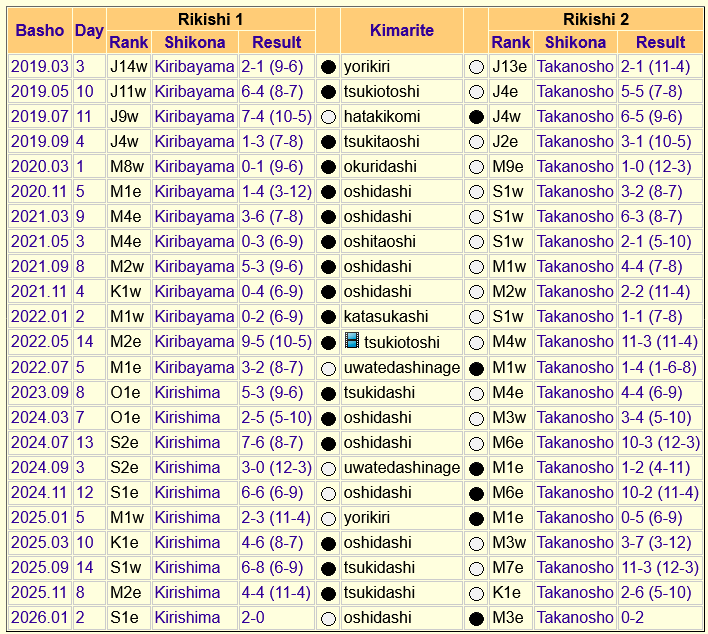The width and height of the screenshot is (708, 634).
Task: Open the 2020.11 basho link
Action: 40,191
